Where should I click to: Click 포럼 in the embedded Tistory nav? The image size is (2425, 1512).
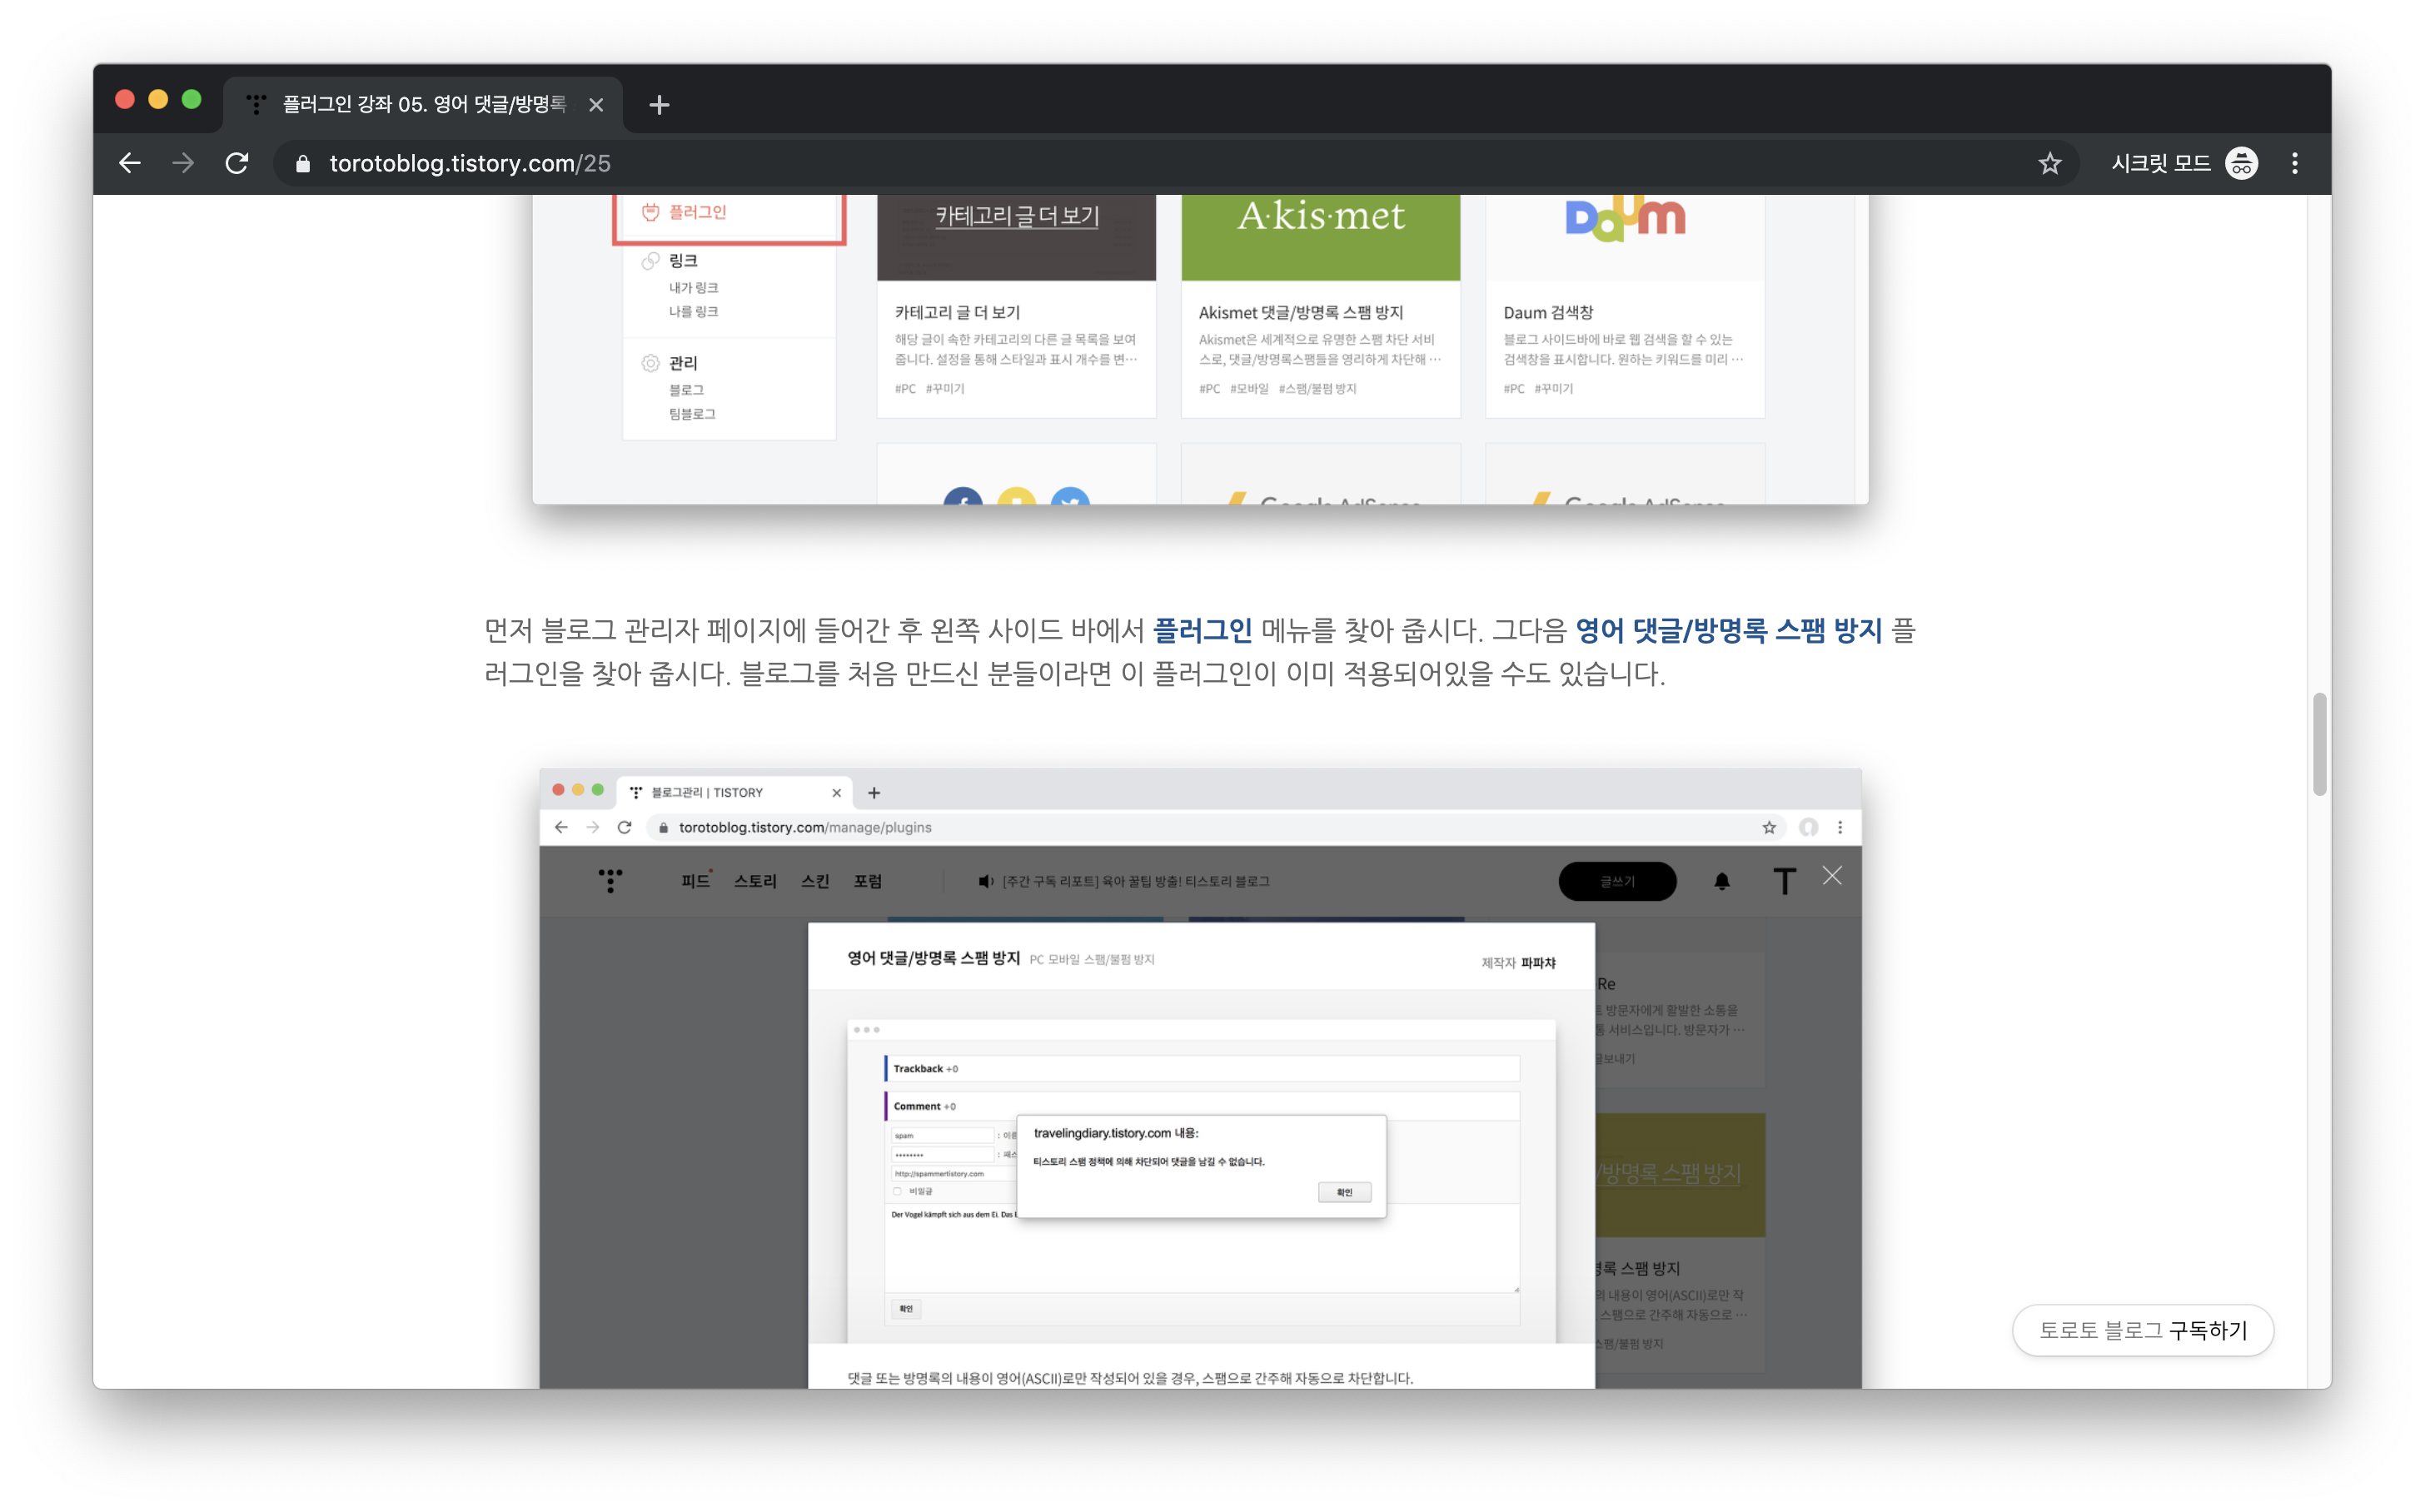coord(867,881)
